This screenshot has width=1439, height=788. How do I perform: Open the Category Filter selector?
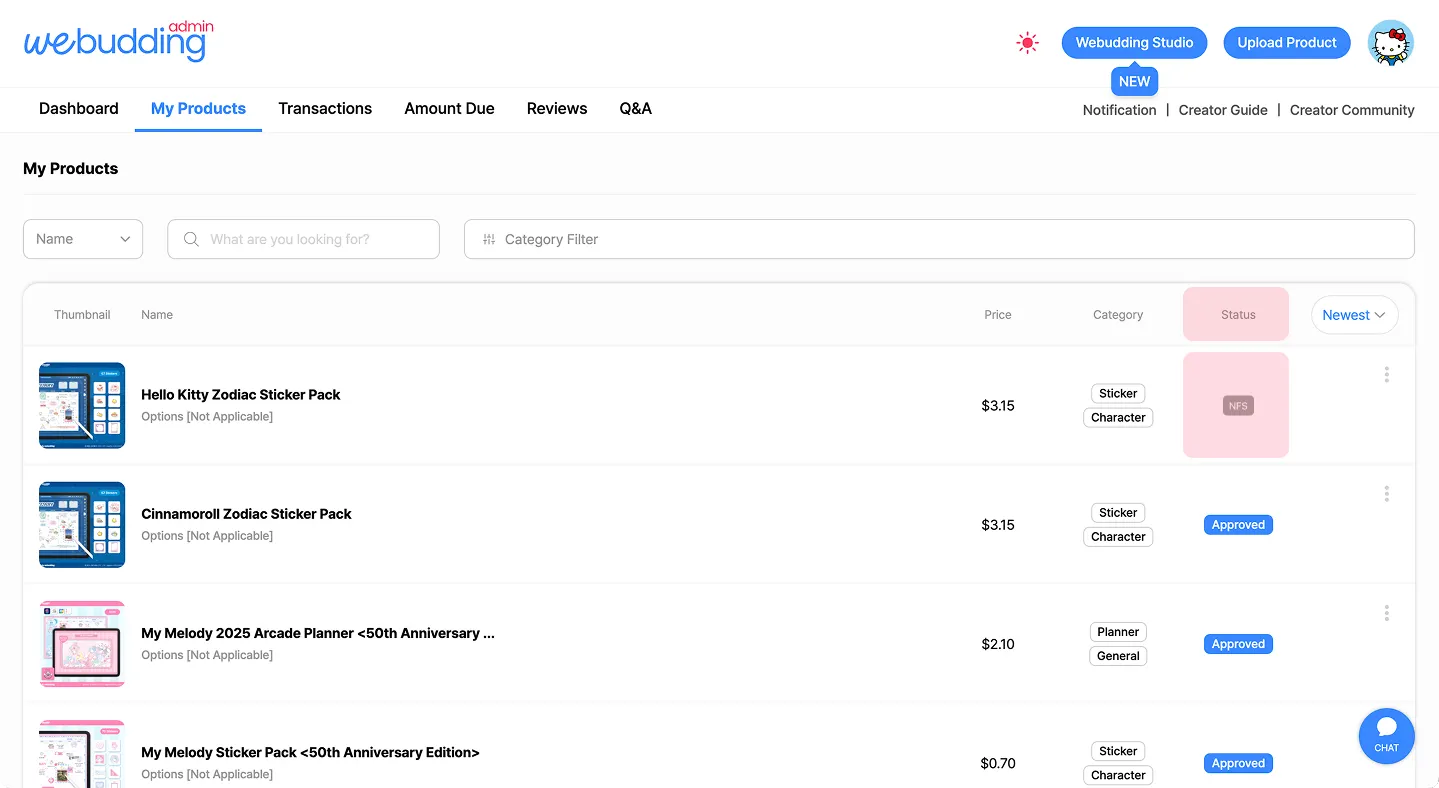938,239
